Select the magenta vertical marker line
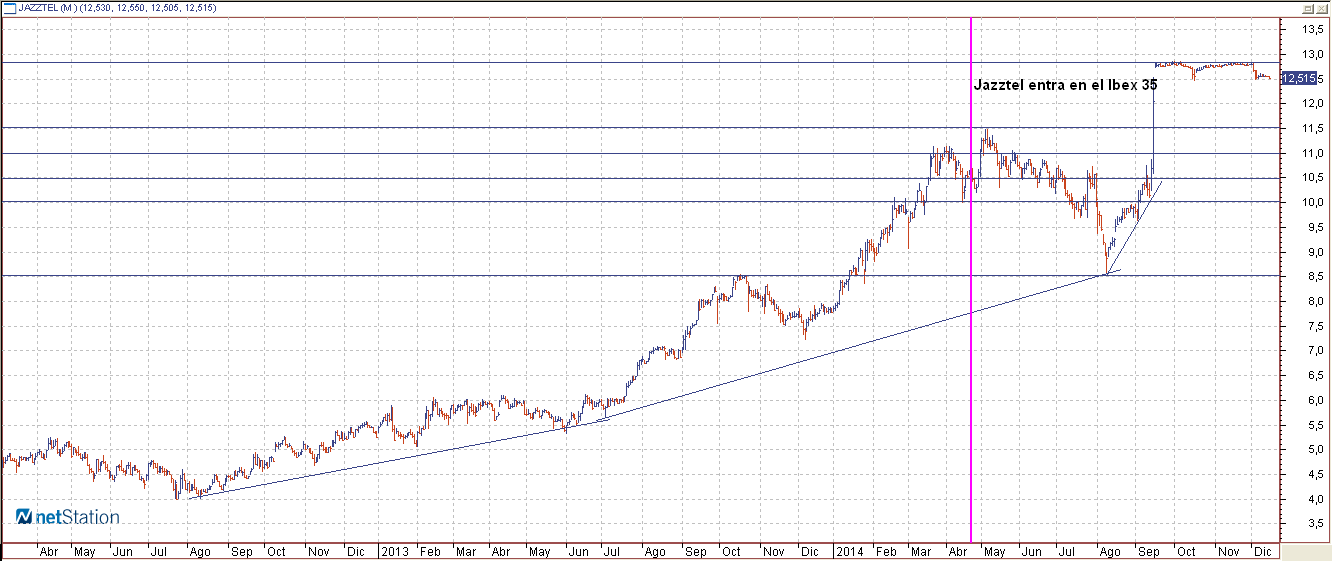1332x561 pixels. (x=971, y=280)
